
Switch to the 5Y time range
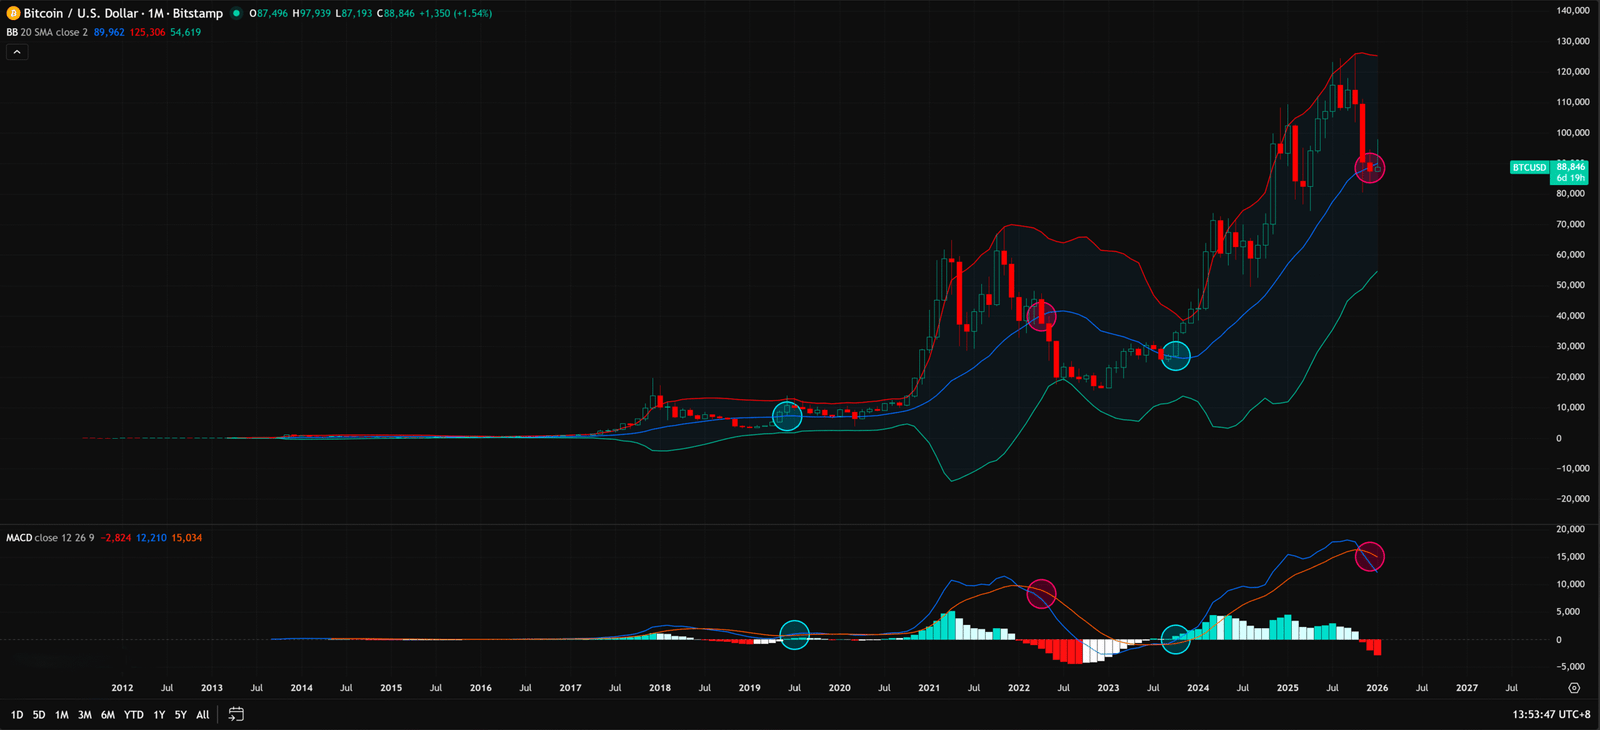181,715
